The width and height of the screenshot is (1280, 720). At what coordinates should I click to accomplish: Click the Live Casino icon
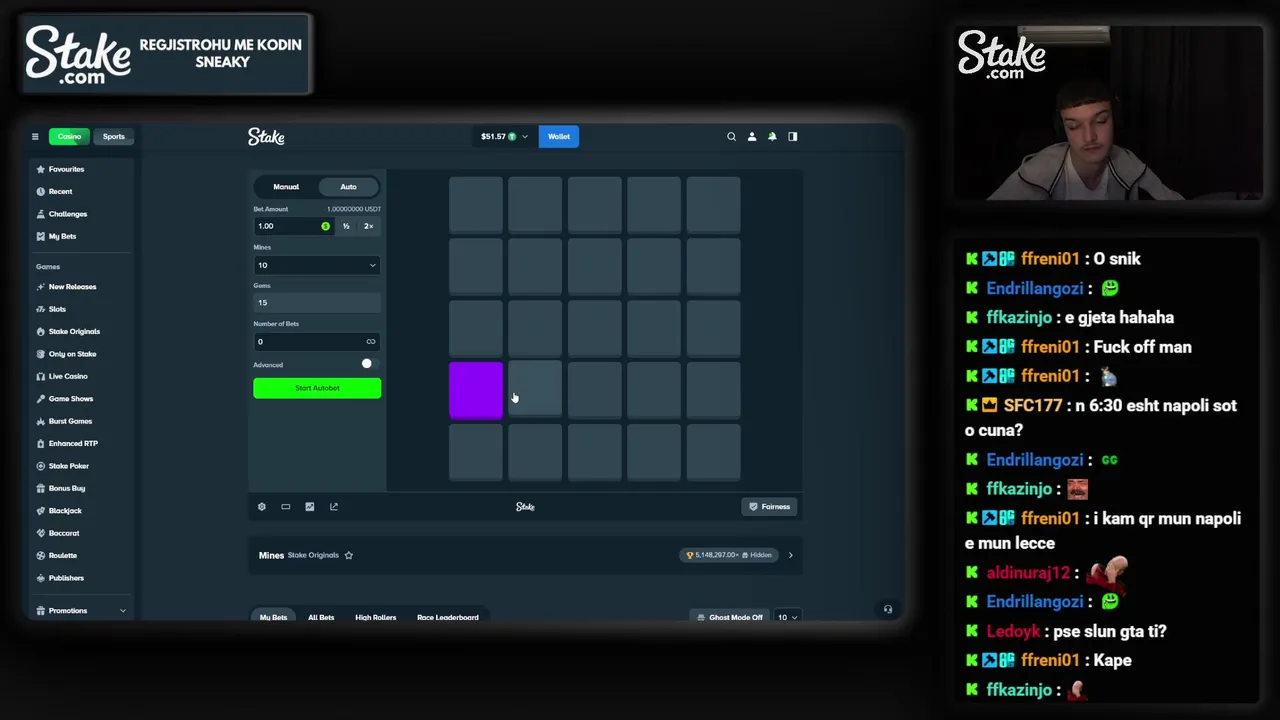(41, 376)
